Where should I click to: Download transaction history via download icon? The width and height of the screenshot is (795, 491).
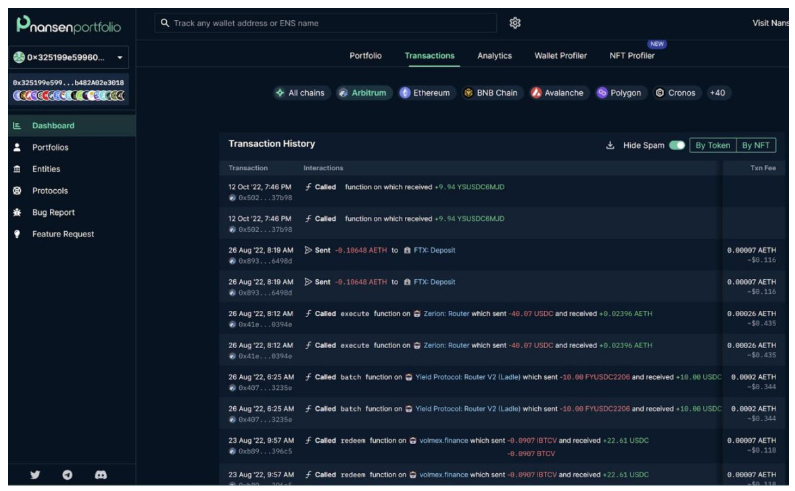pyautogui.click(x=610, y=146)
